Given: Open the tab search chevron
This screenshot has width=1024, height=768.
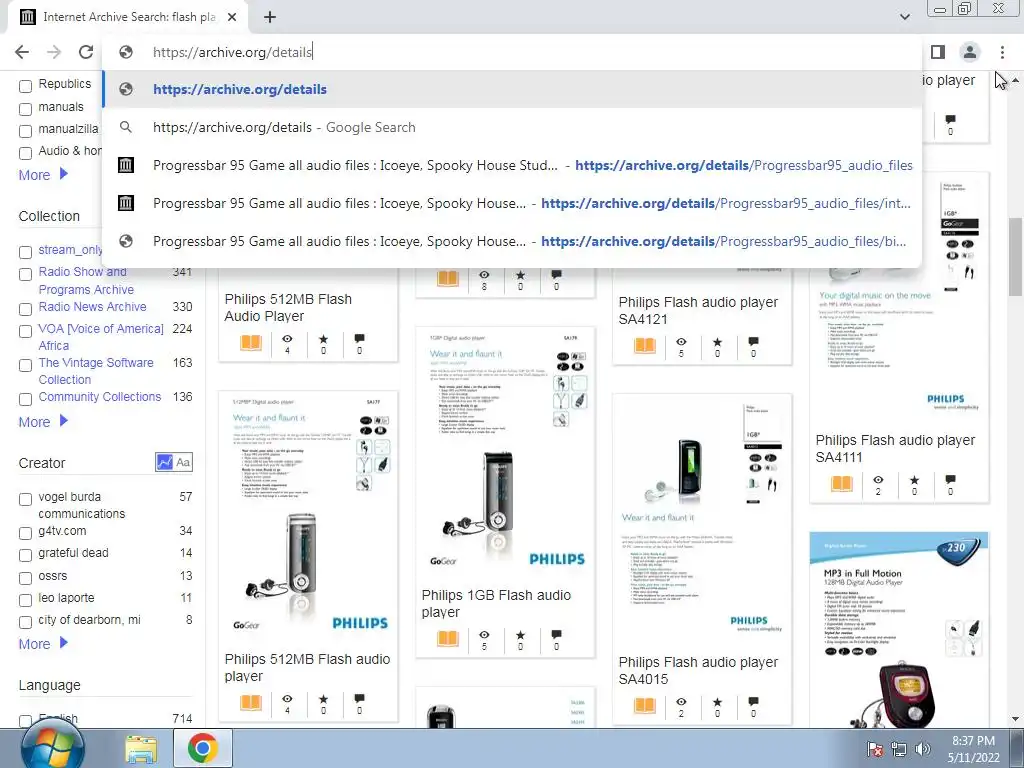Looking at the screenshot, I should (x=904, y=17).
